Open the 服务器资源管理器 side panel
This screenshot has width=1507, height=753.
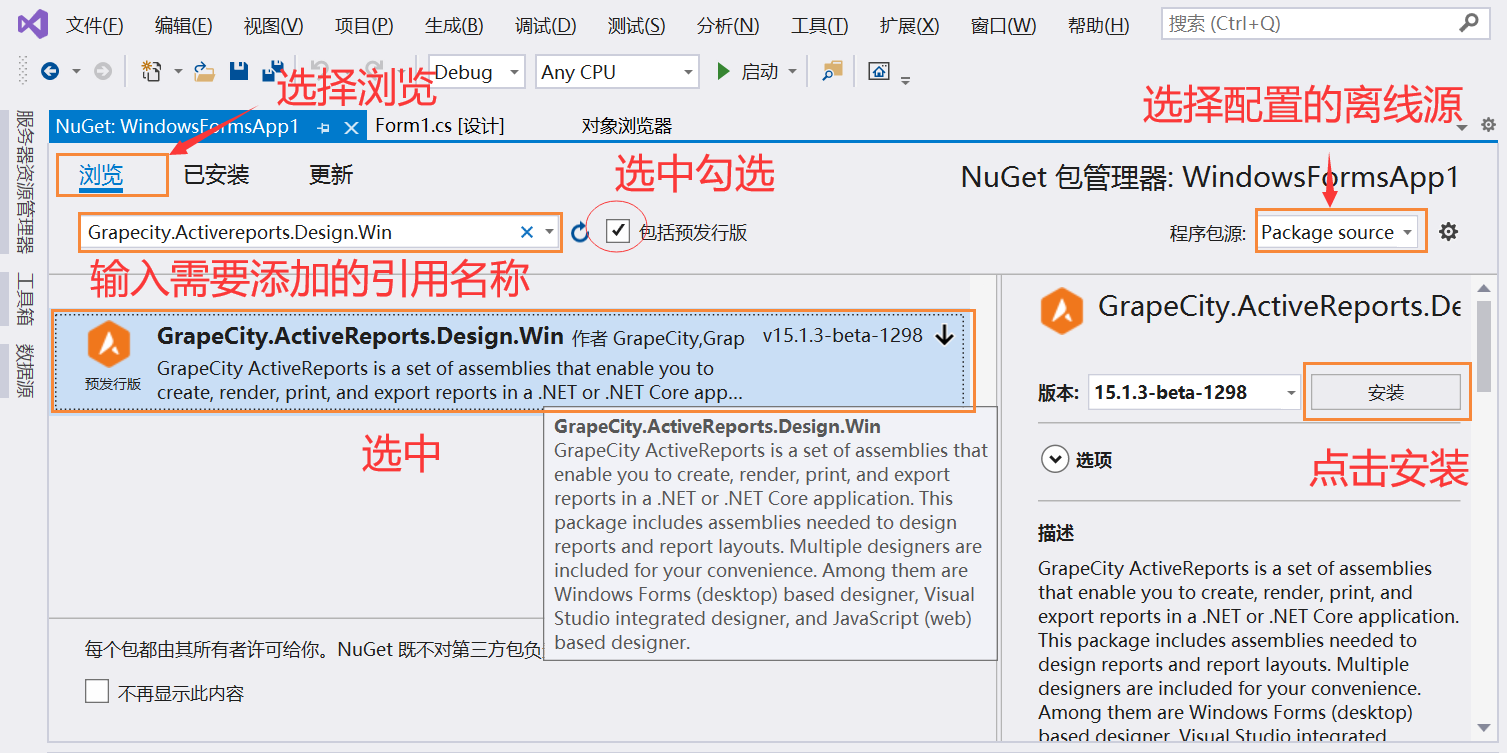click(25, 181)
